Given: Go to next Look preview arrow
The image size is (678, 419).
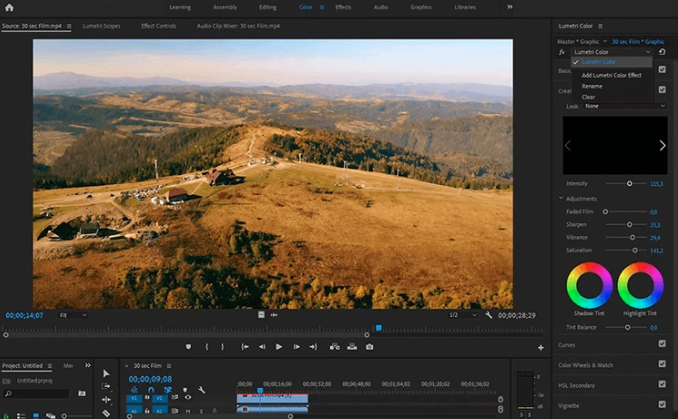Looking at the screenshot, I should click(661, 145).
